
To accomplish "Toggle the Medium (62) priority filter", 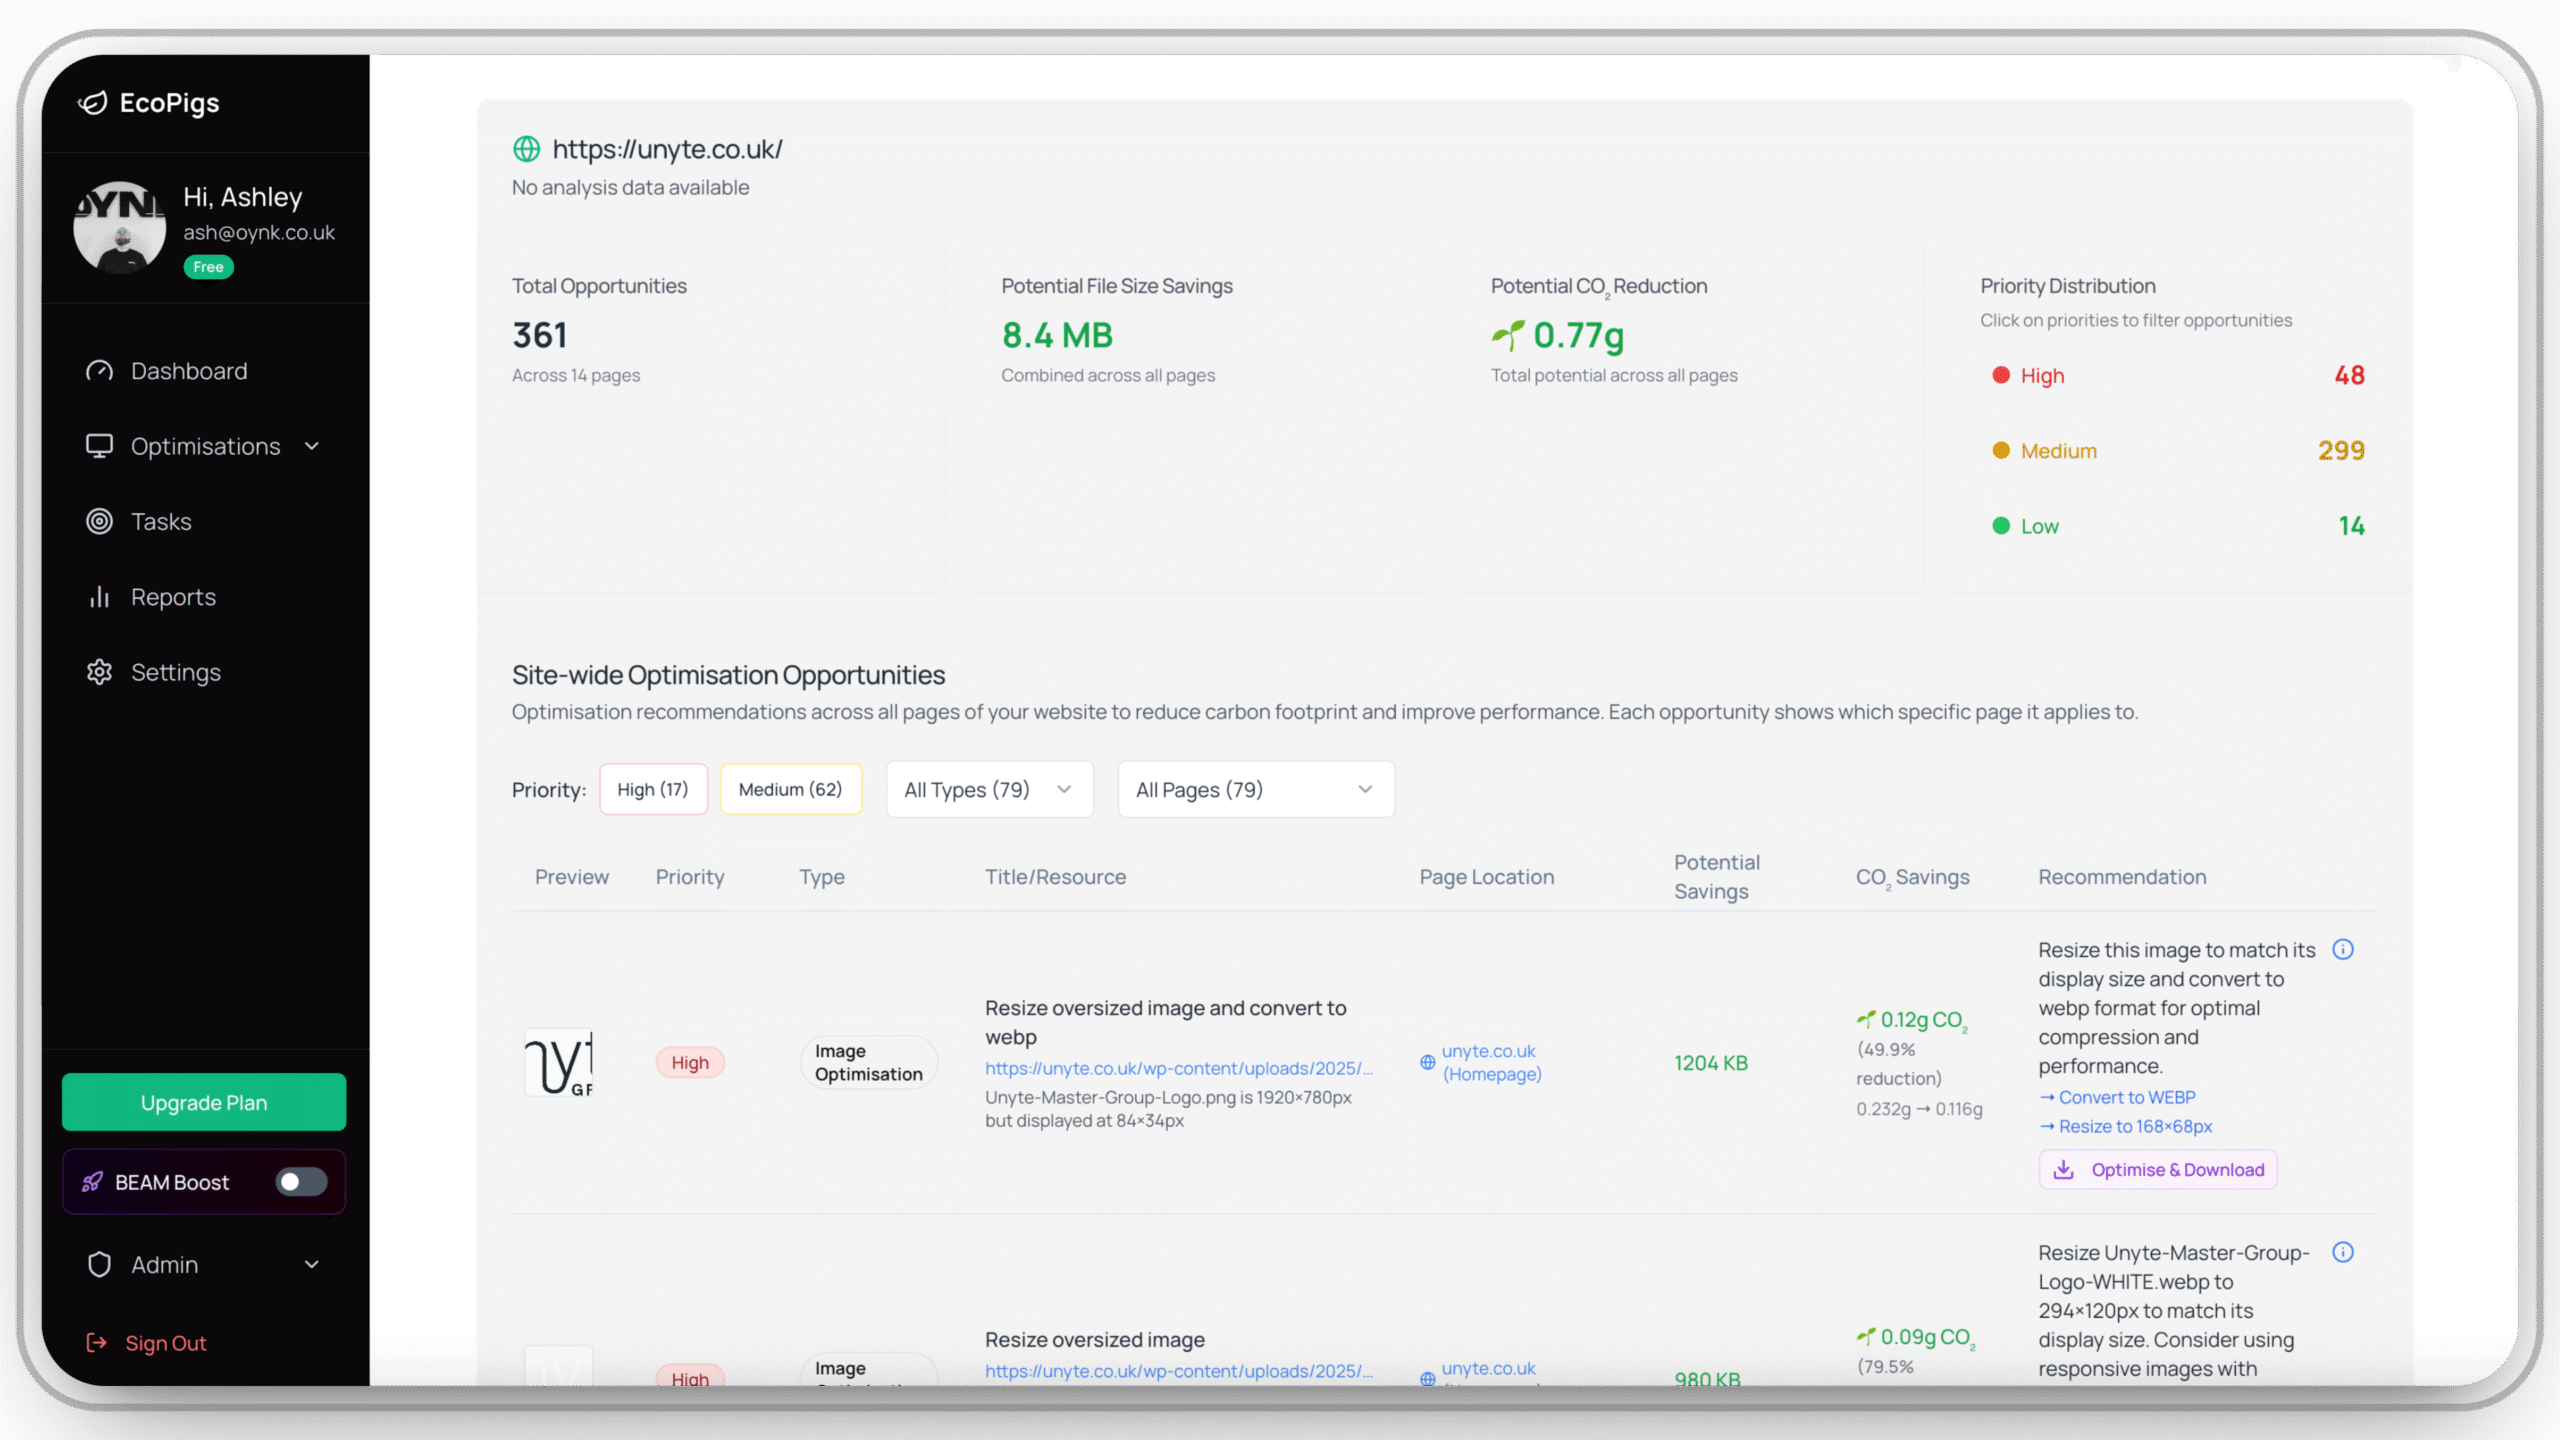I will 790,789.
